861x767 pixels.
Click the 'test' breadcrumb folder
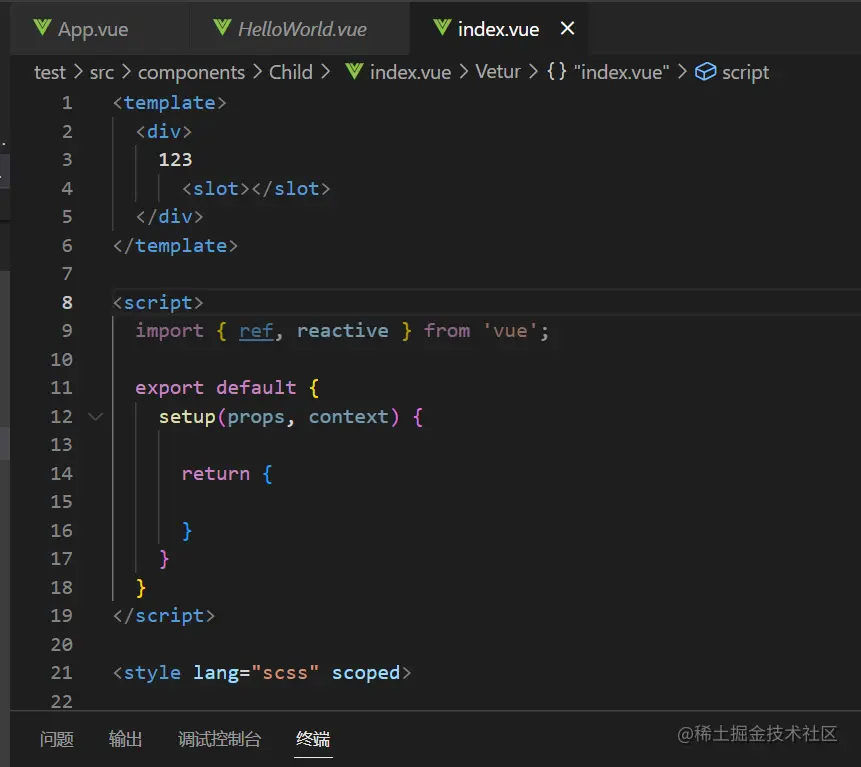49,72
